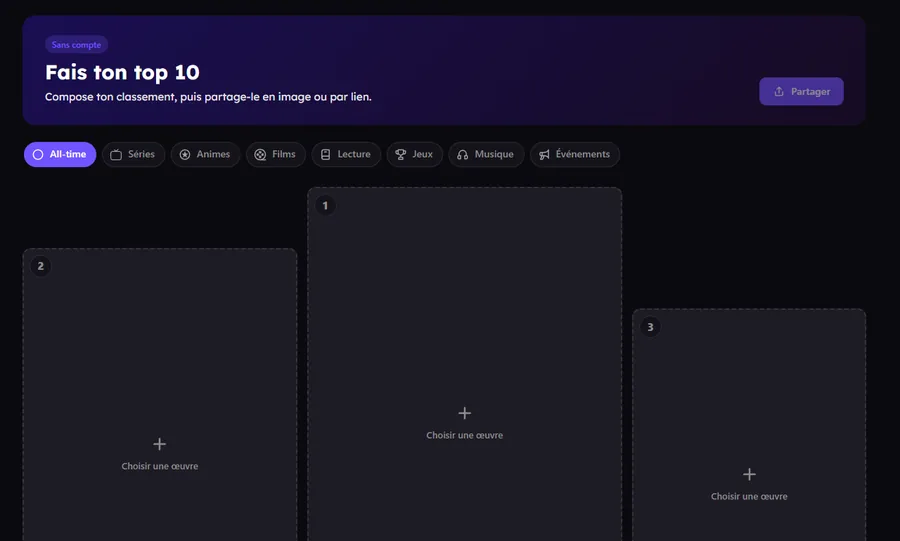Viewport: 900px width, 541px height.
Task: Click 'Choisir une œuvre' in slot 2
Action: click(160, 466)
